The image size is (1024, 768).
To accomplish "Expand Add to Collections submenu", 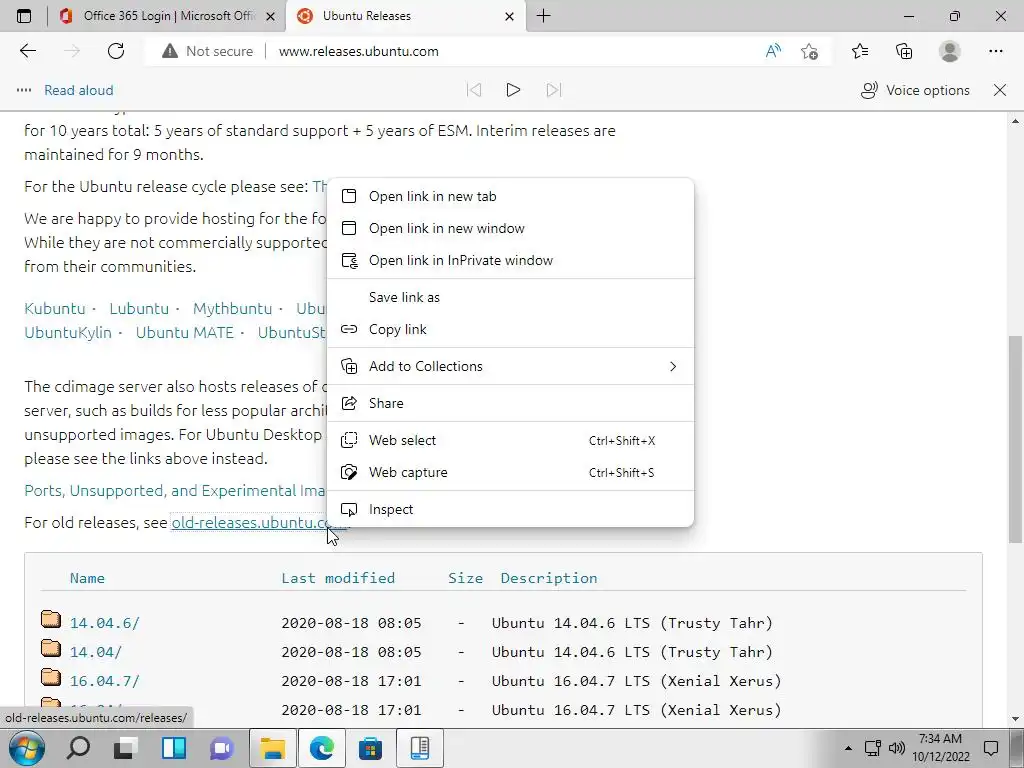I will click(510, 366).
